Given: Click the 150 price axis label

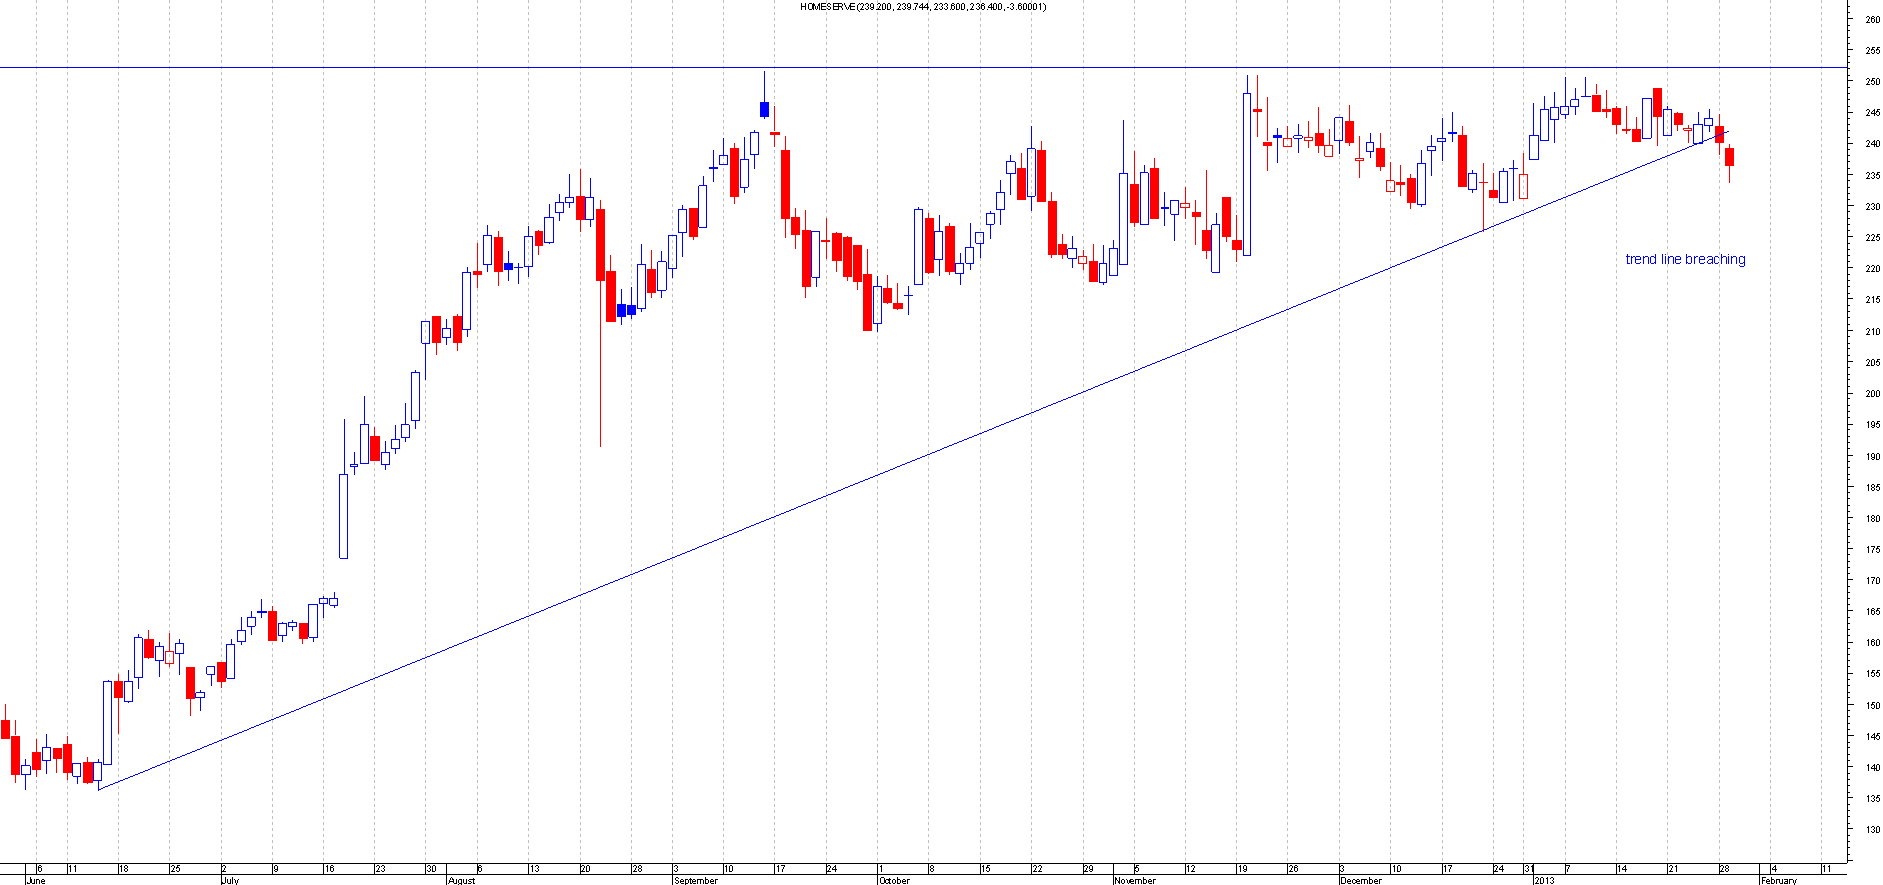Looking at the screenshot, I should click(x=1871, y=706).
